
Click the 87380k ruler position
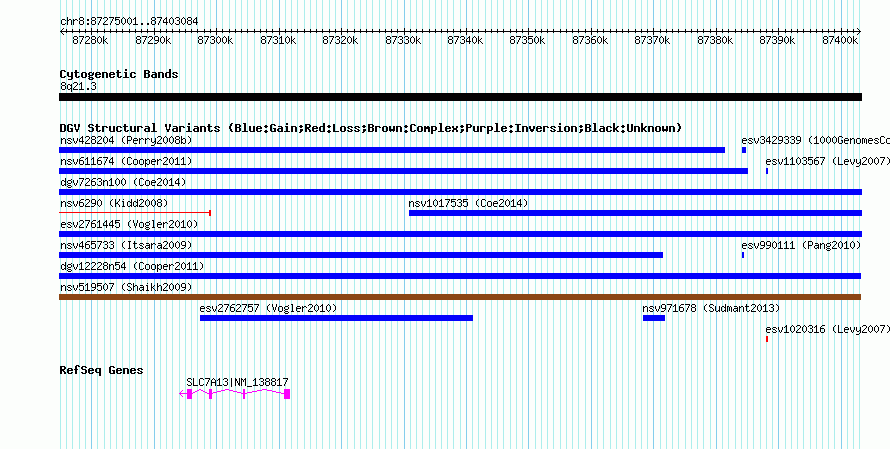coord(715,40)
